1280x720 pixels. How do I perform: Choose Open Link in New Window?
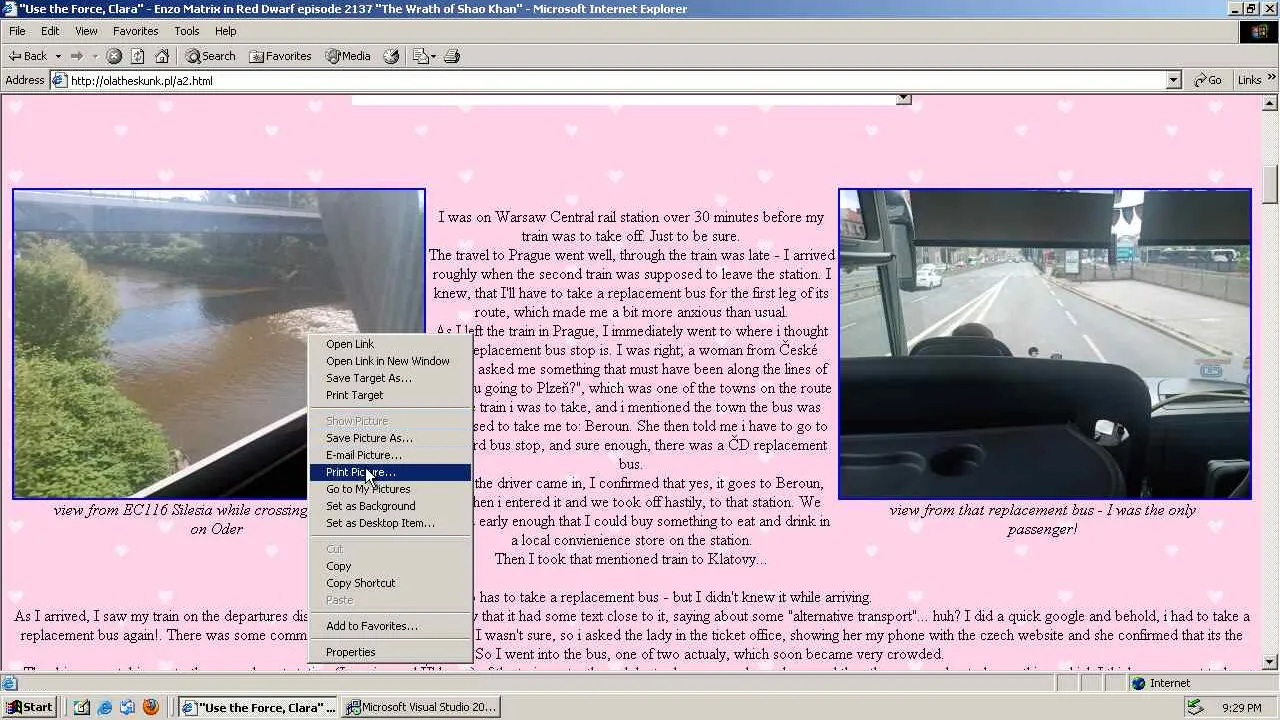(390, 361)
